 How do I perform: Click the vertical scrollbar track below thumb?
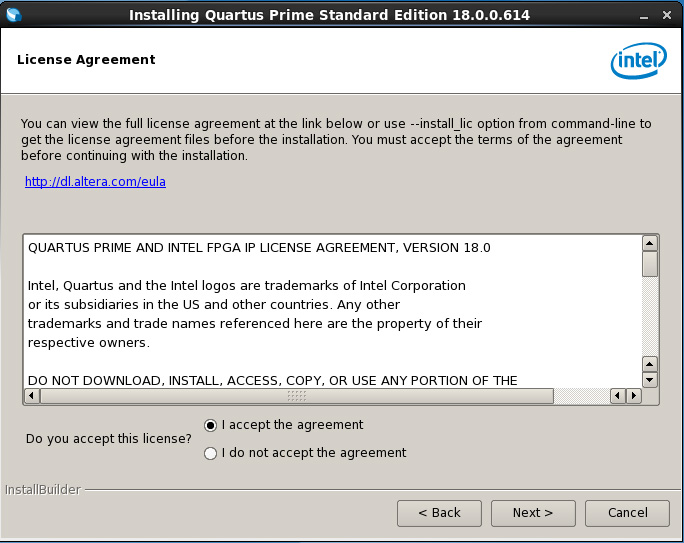[650, 317]
